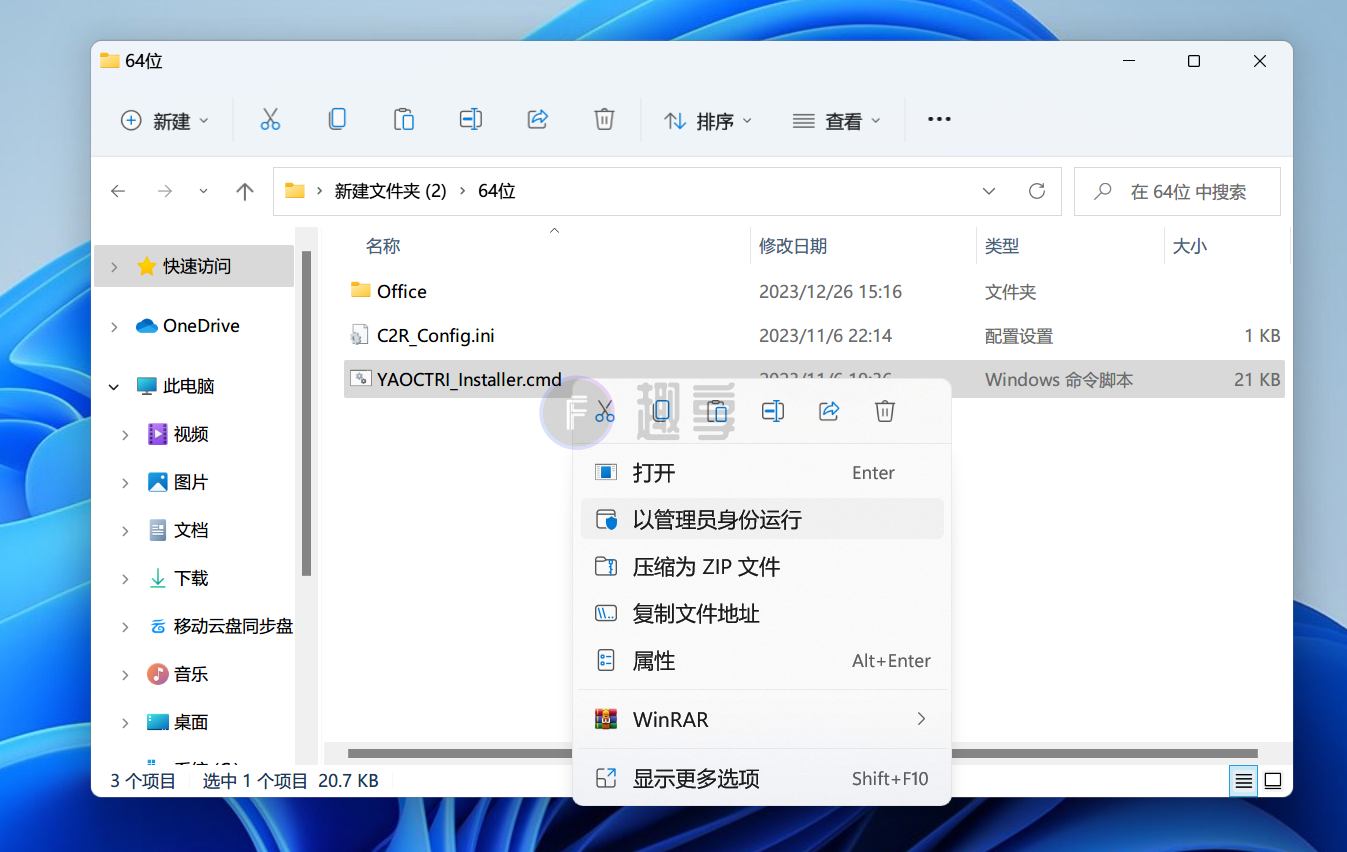Screen dimensions: 1347x852
Task: Collapse 此电脑 tree node chevron
Action: point(114,386)
